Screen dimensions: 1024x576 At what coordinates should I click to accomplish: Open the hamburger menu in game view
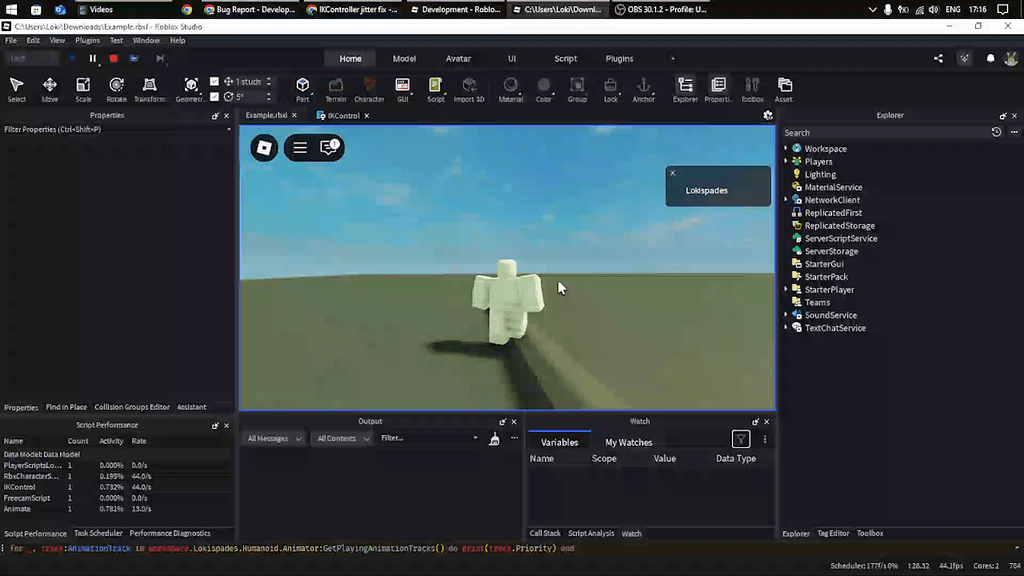[300, 148]
